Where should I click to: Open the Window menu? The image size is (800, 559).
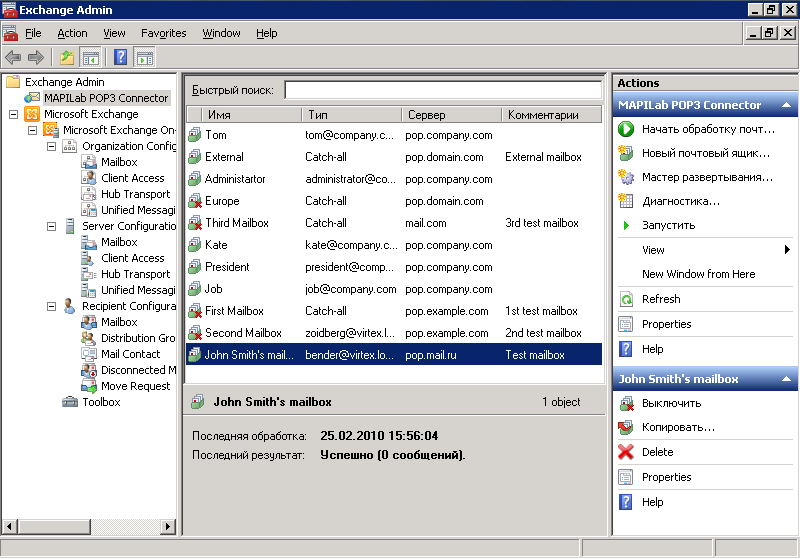(x=221, y=33)
